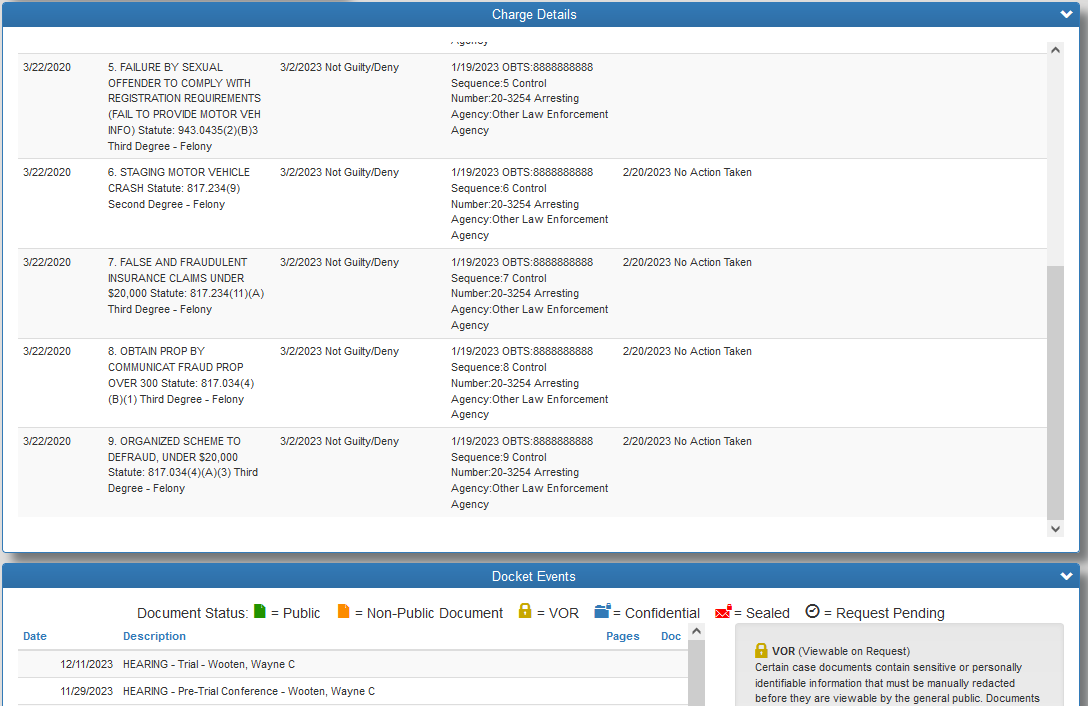Click the Charge Details header title
The width and height of the screenshot is (1088, 706).
tap(534, 15)
